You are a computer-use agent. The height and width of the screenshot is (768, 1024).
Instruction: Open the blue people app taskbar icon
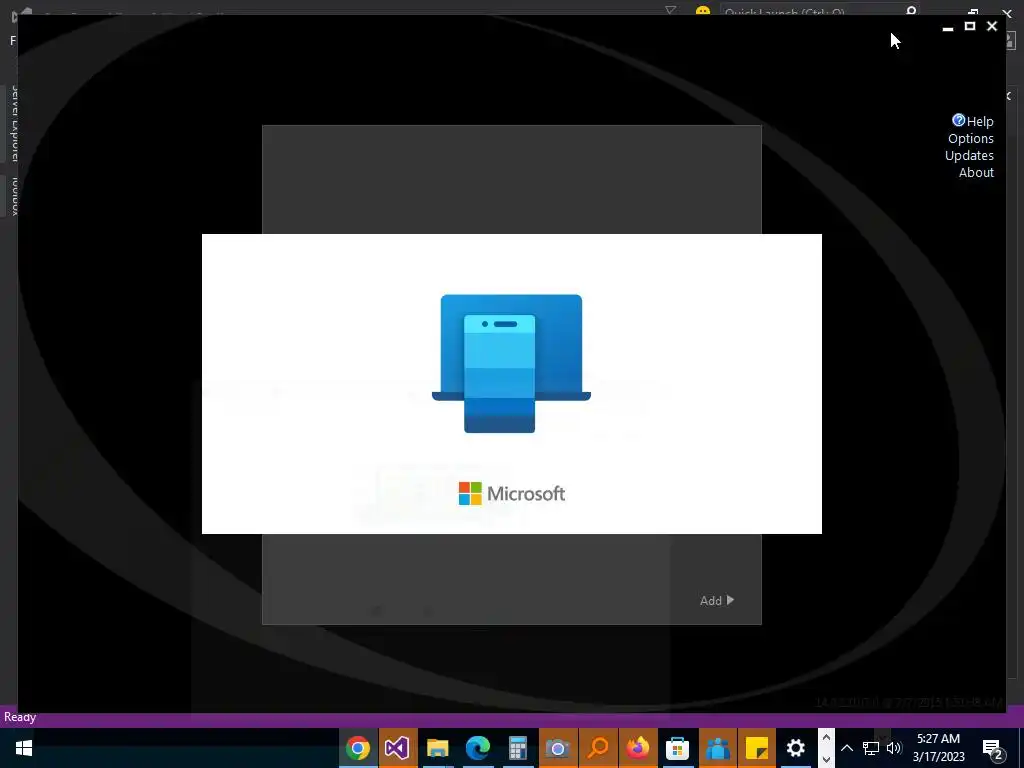717,748
